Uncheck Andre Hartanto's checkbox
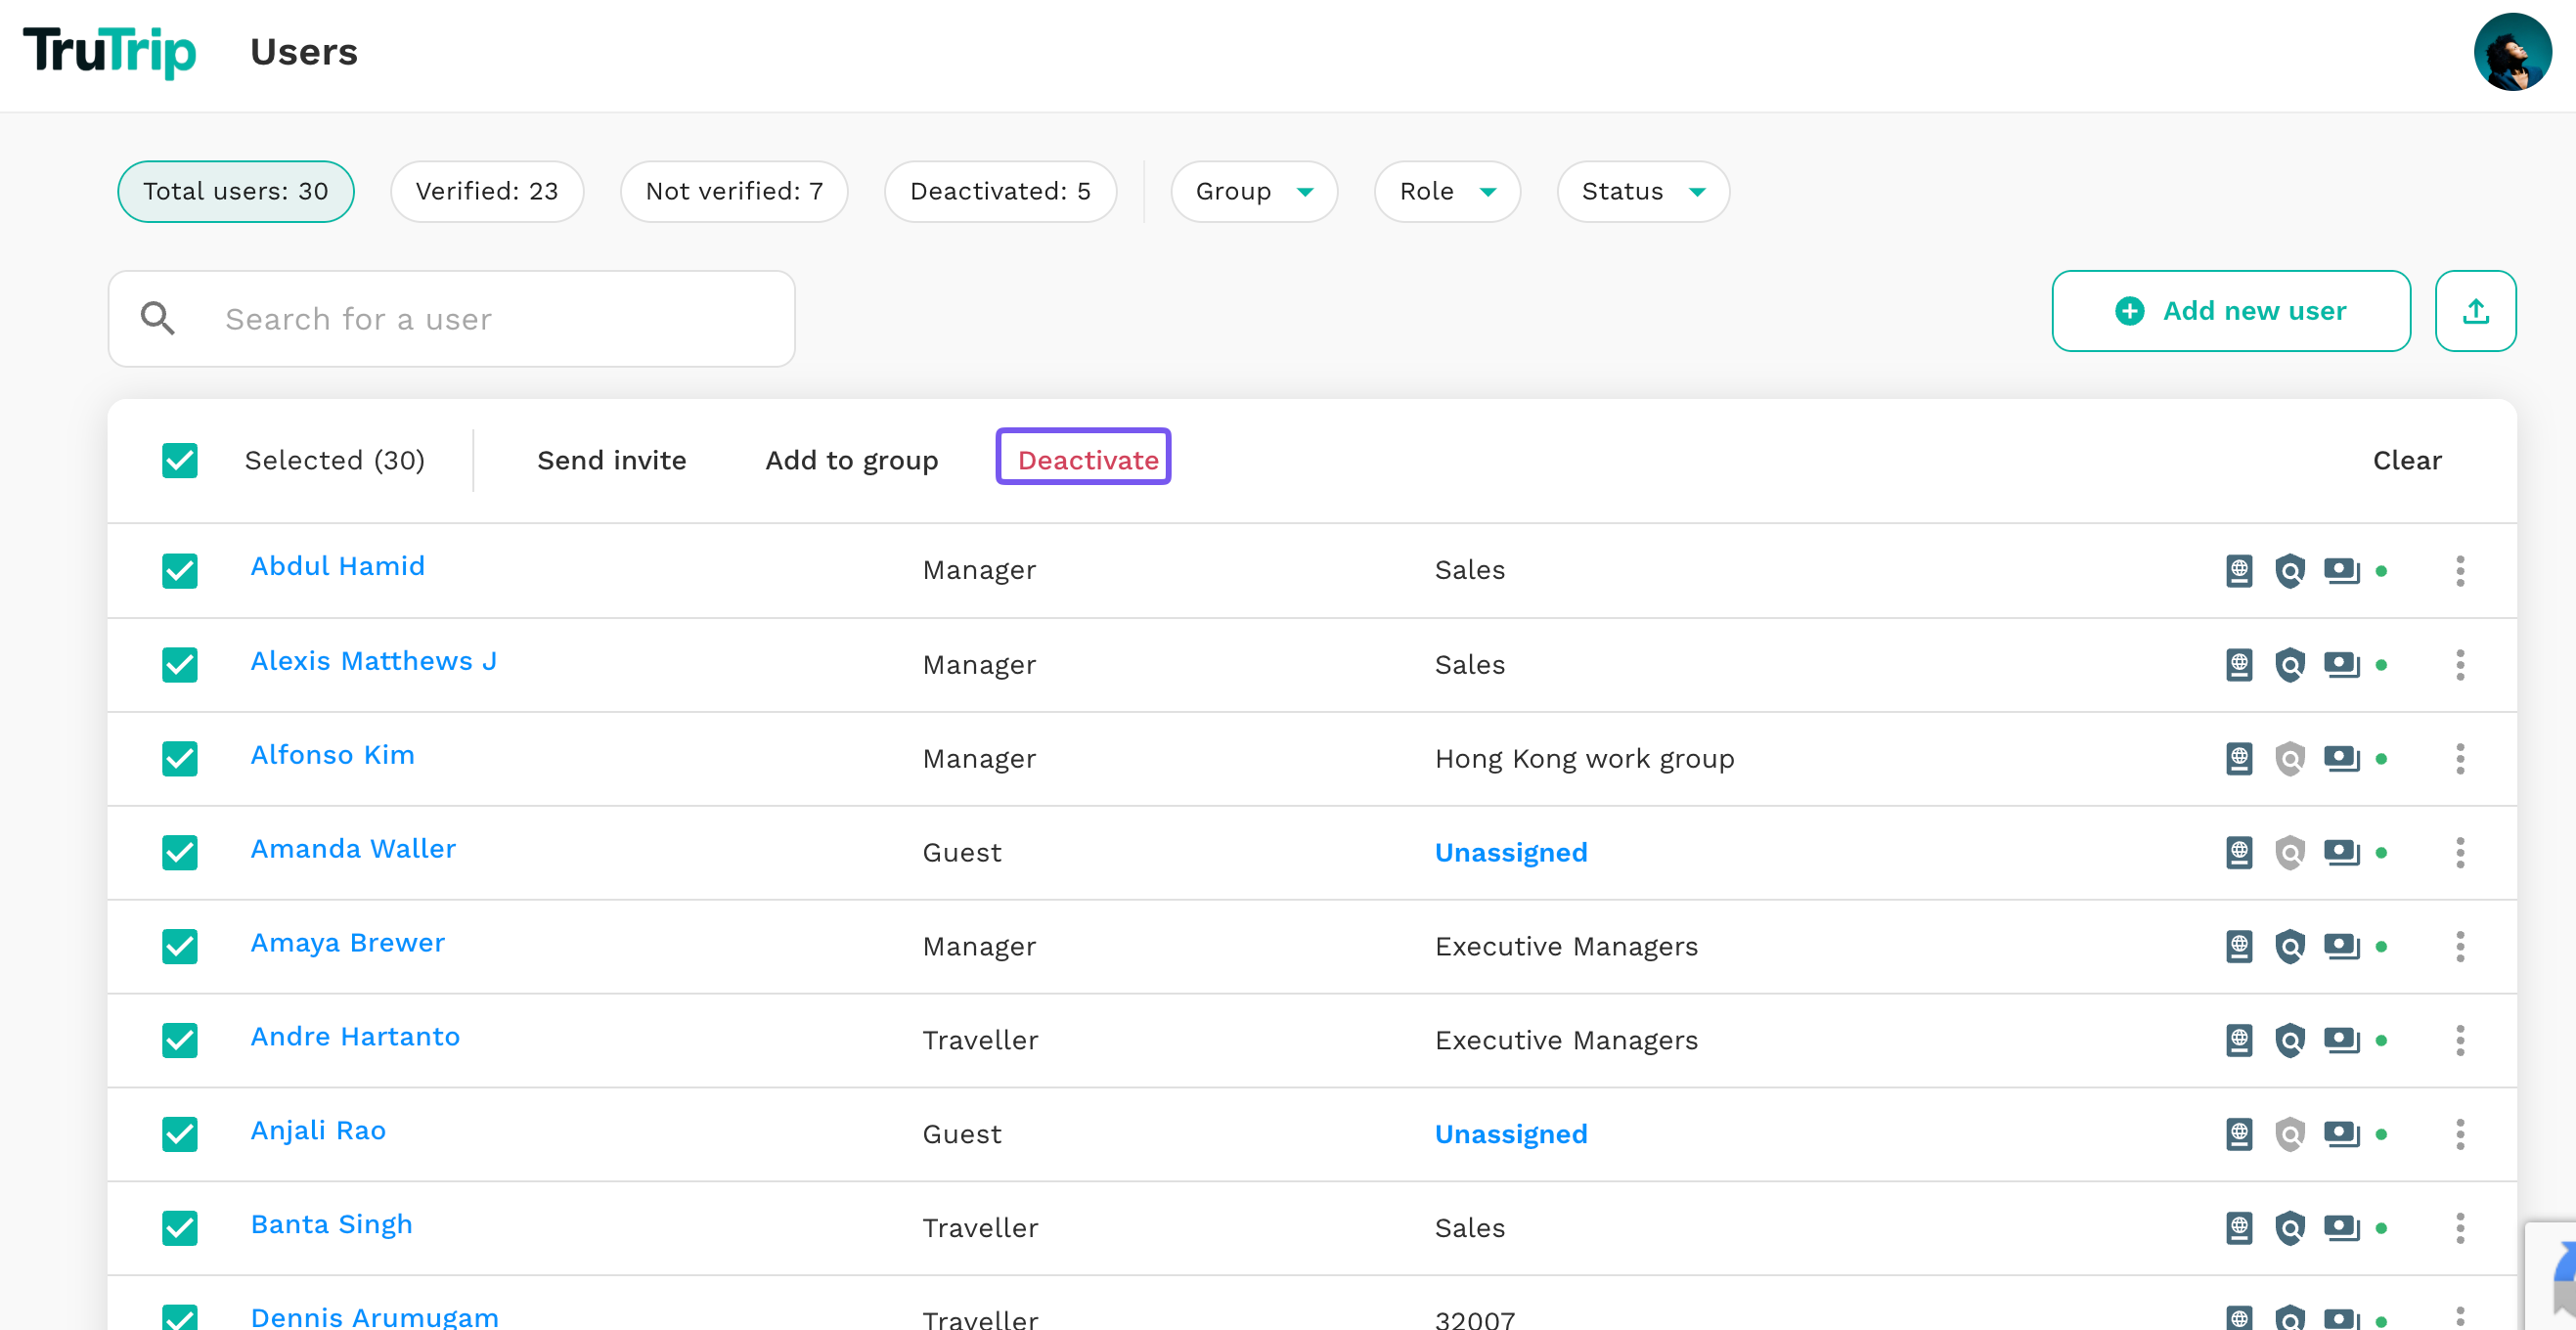Image resolution: width=2576 pixels, height=1330 pixels. tap(180, 1041)
